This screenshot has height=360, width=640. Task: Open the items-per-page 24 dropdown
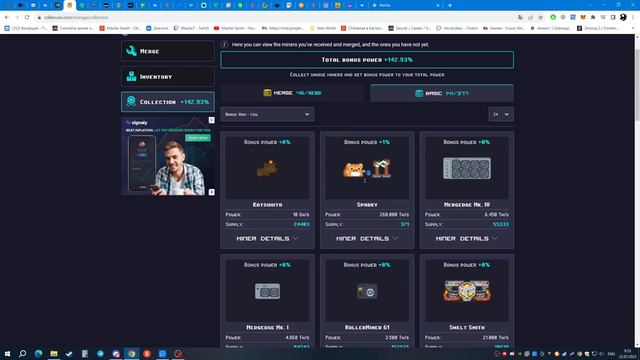point(501,114)
